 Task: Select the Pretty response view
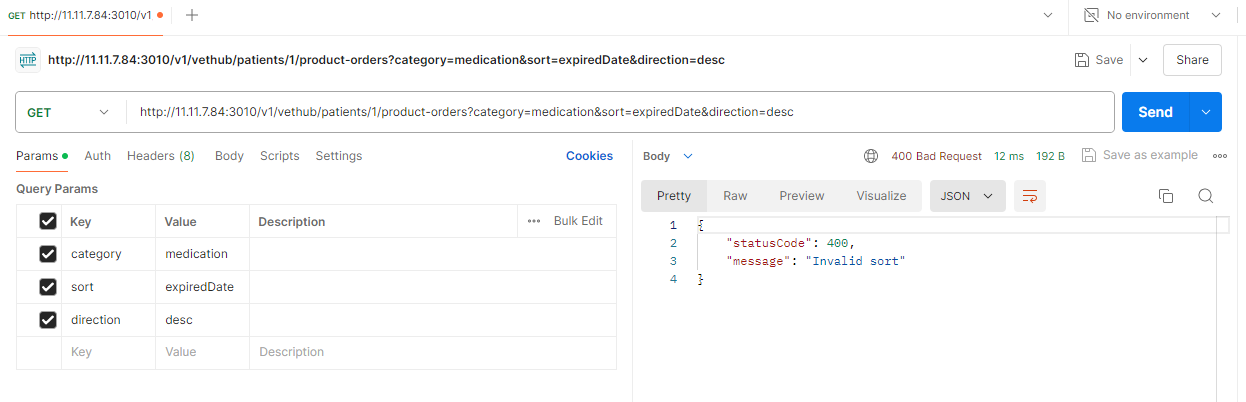674,196
